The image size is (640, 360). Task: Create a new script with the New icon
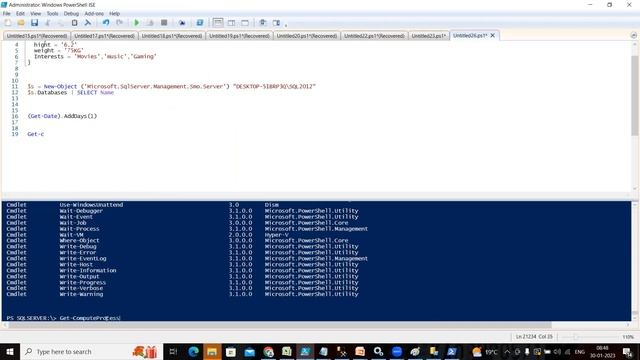pos(7,23)
